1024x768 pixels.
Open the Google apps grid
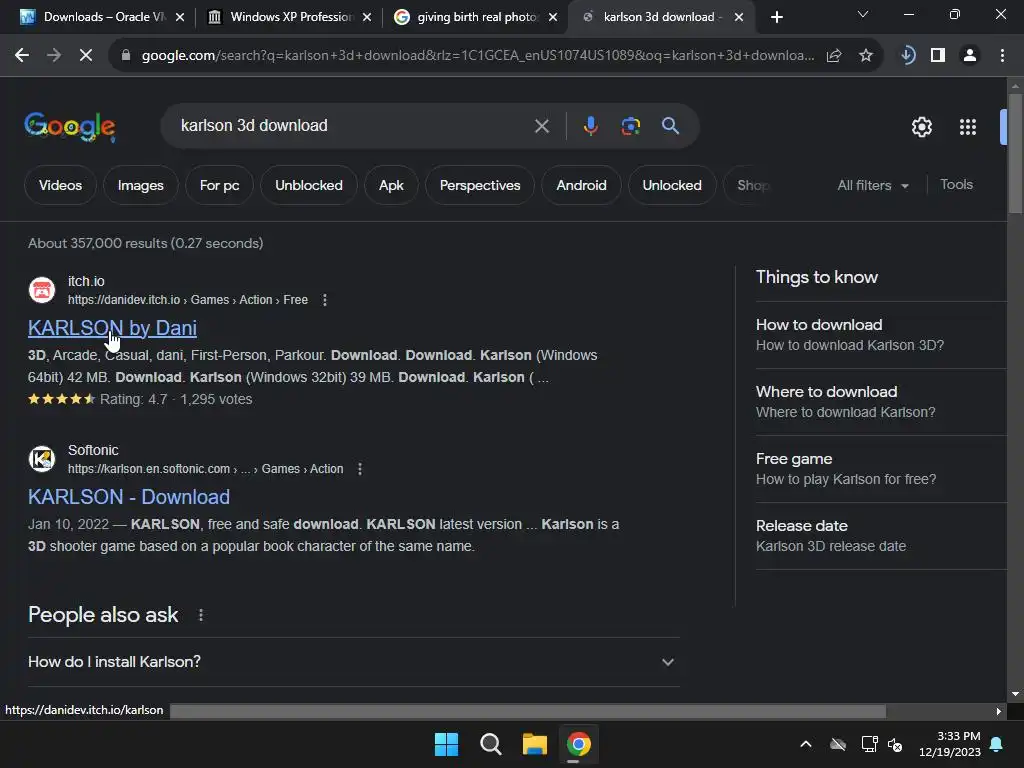[x=968, y=127]
